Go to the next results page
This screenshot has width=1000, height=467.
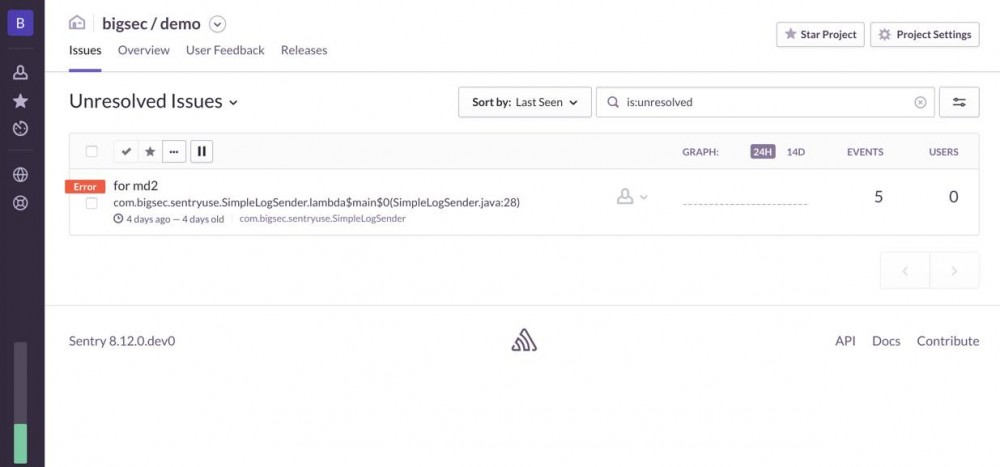pyautogui.click(x=955, y=271)
